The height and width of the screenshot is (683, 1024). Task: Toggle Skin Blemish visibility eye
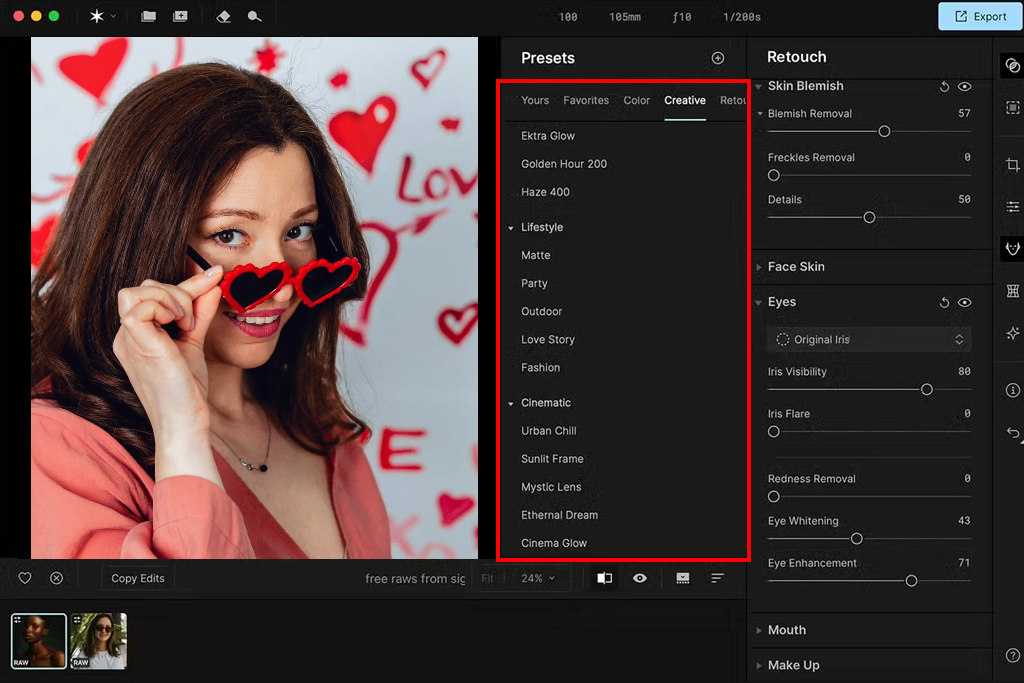point(965,86)
